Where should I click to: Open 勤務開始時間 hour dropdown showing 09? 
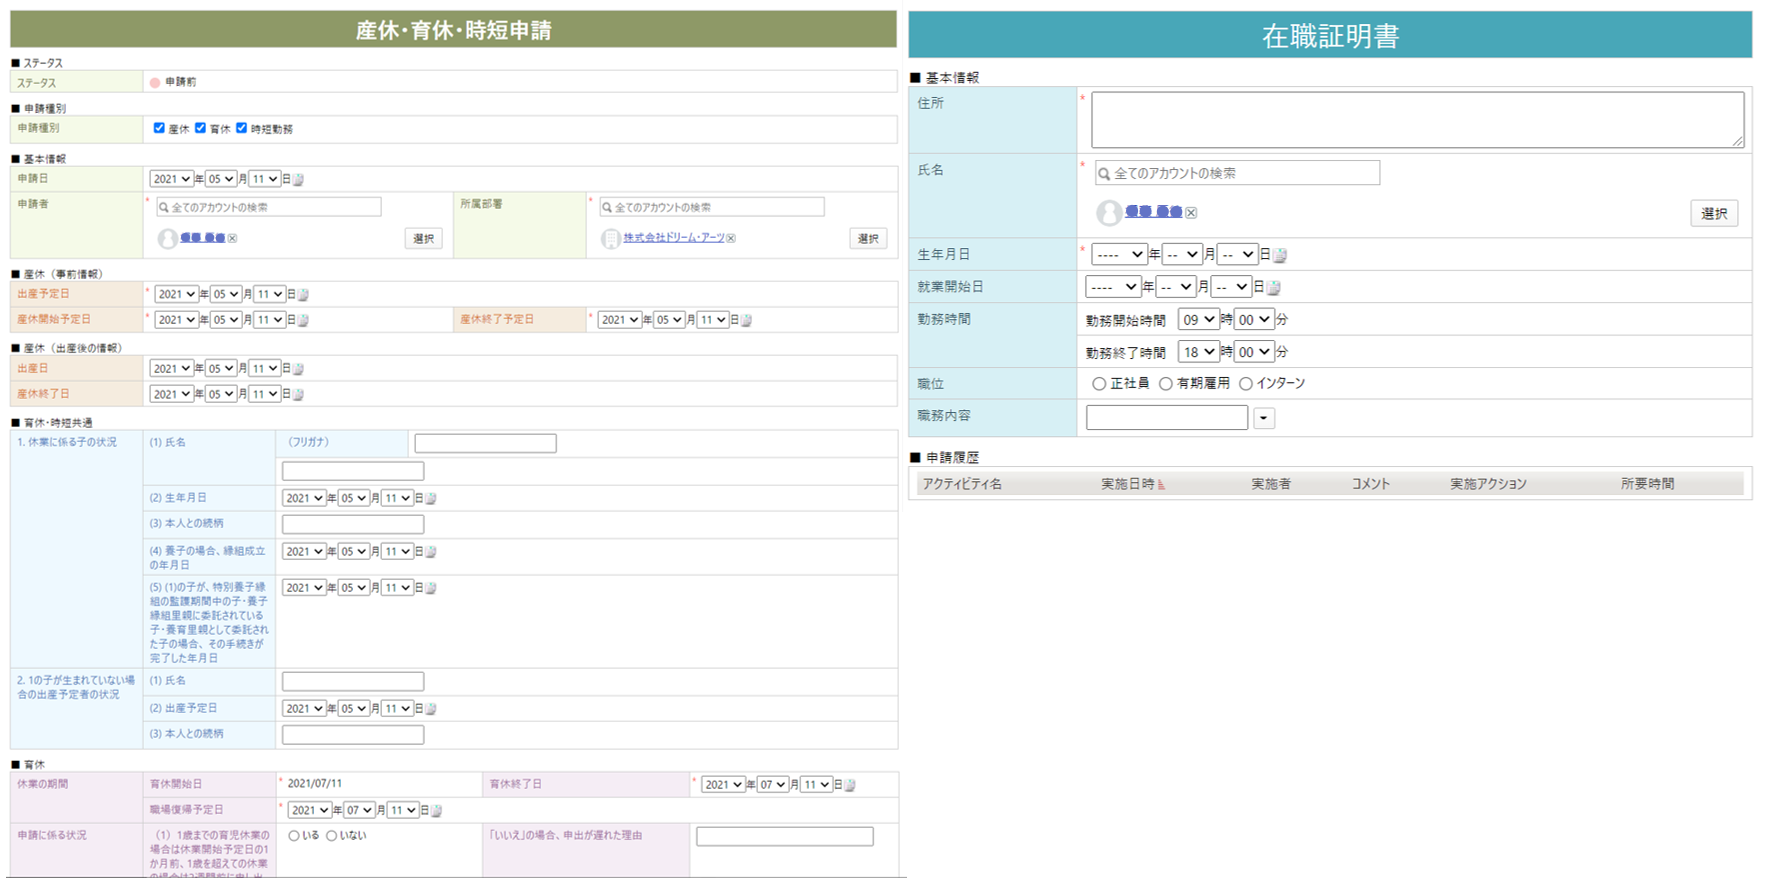pos(1198,320)
